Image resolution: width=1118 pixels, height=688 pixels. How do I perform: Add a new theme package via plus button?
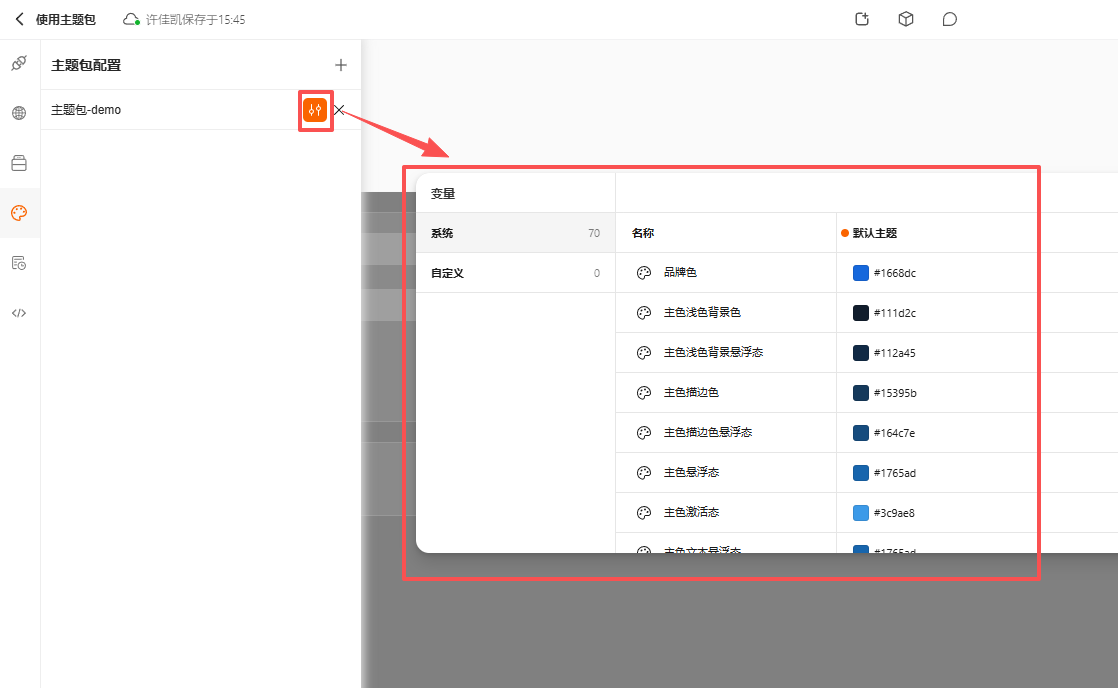340,64
